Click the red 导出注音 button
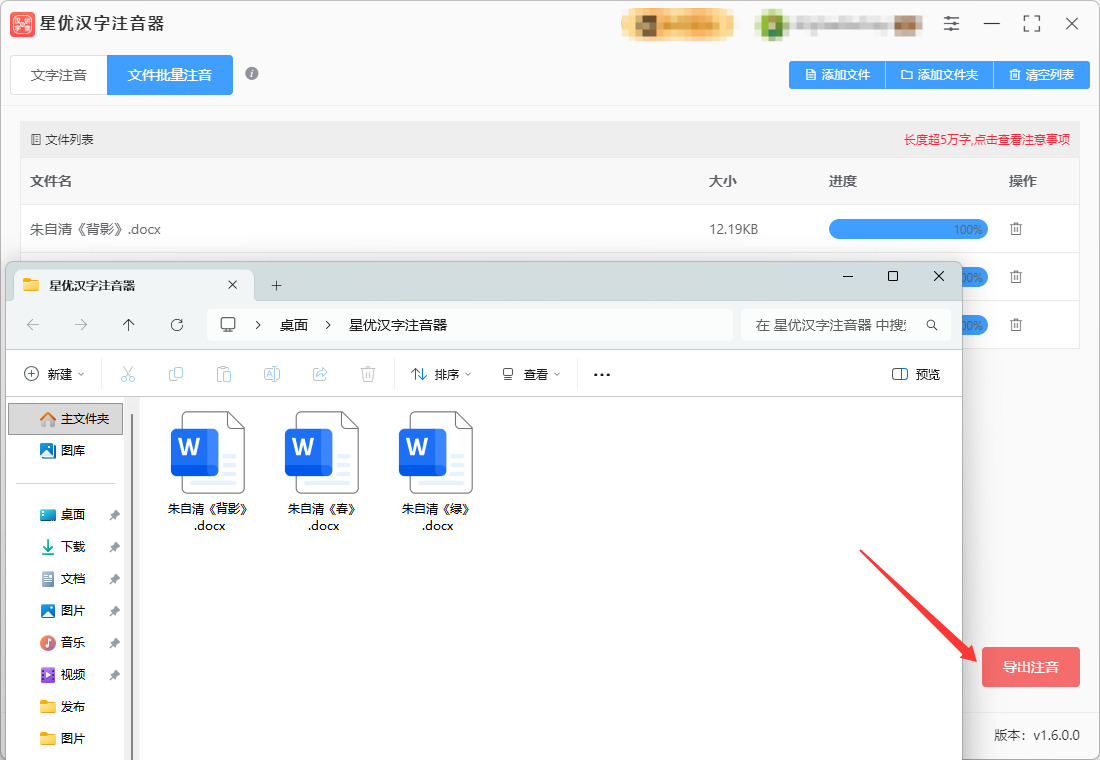Screen dimensions: 1100x760 pos(1031,667)
